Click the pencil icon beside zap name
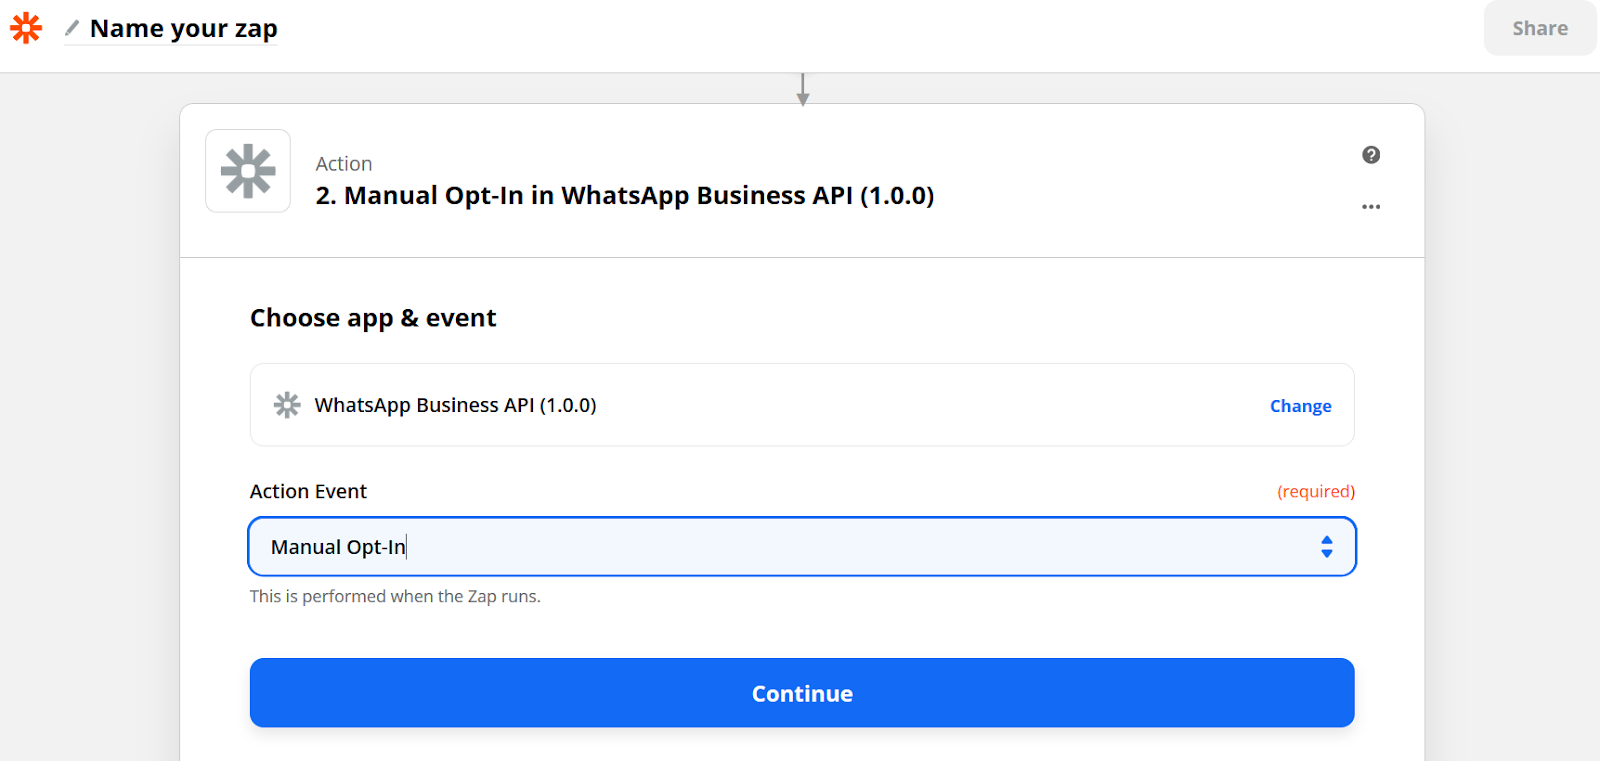This screenshot has height=761, width=1600. click(72, 28)
